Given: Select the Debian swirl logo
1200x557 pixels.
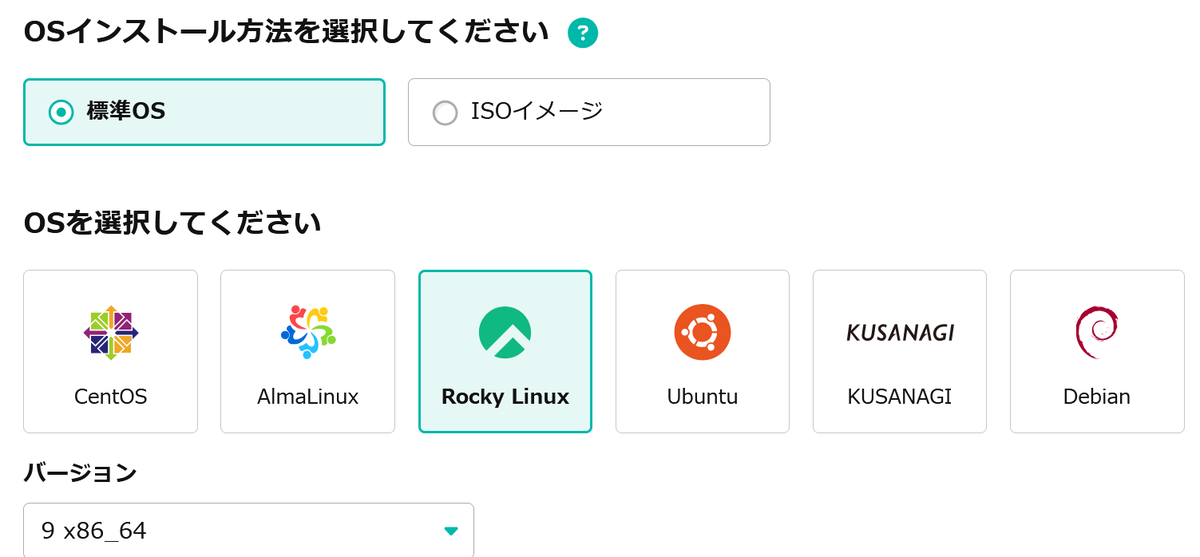Looking at the screenshot, I should coord(1097,333).
